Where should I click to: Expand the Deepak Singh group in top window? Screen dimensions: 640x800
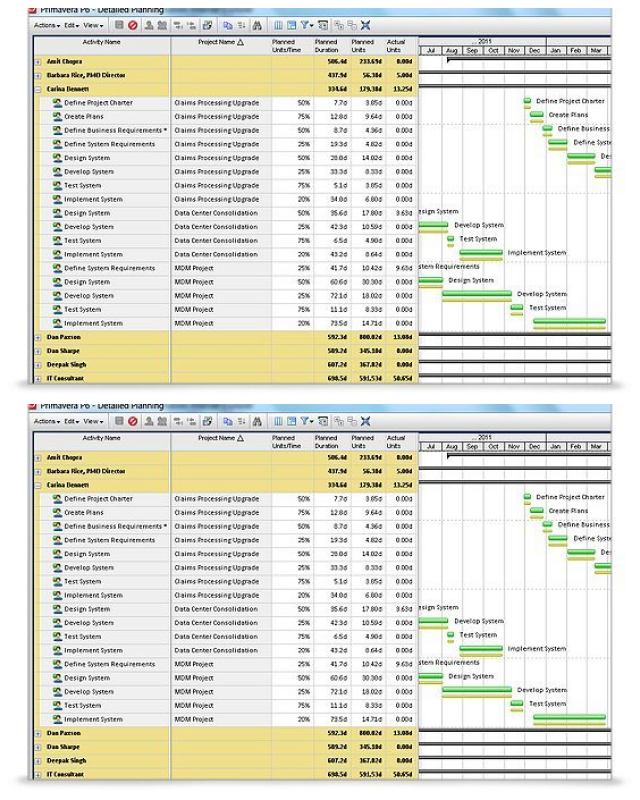pos(38,365)
